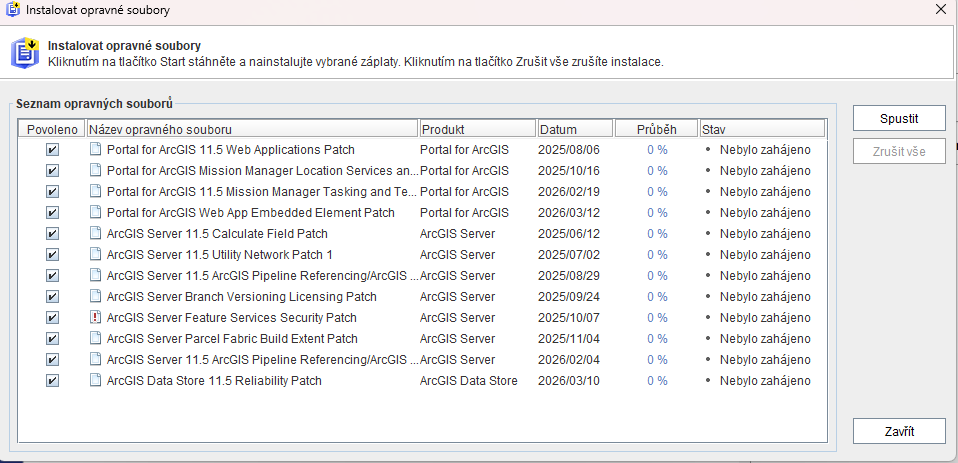
Task: Click Nebylo zahájeno status for date 2025/11/04 row
Action: [x=765, y=338]
